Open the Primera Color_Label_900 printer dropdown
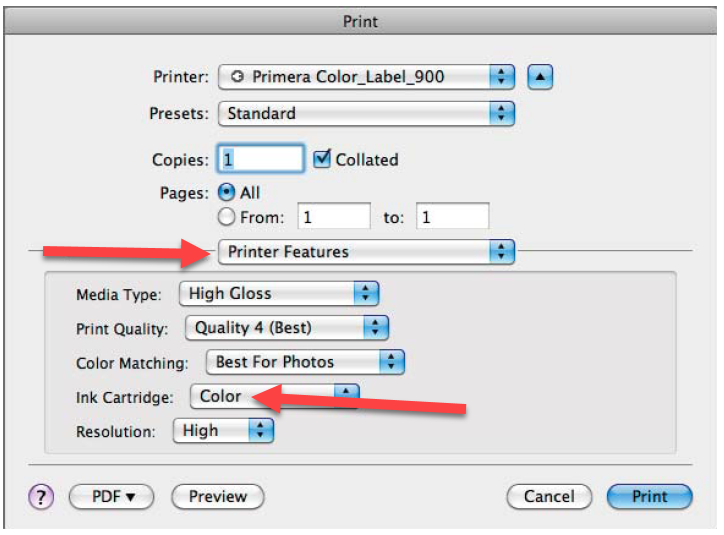This screenshot has width=724, height=535. click(x=366, y=77)
